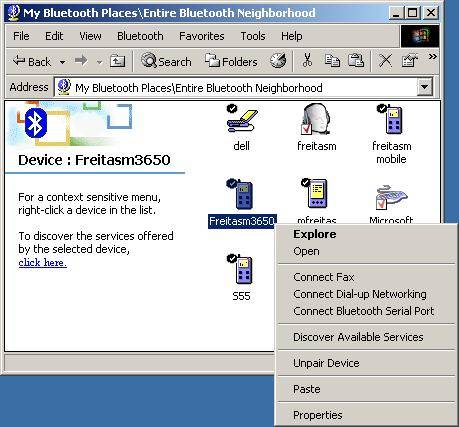Viewport: 459px width, 427px height.
Task: Select the freitasm mobile phone icon
Action: pos(391,119)
